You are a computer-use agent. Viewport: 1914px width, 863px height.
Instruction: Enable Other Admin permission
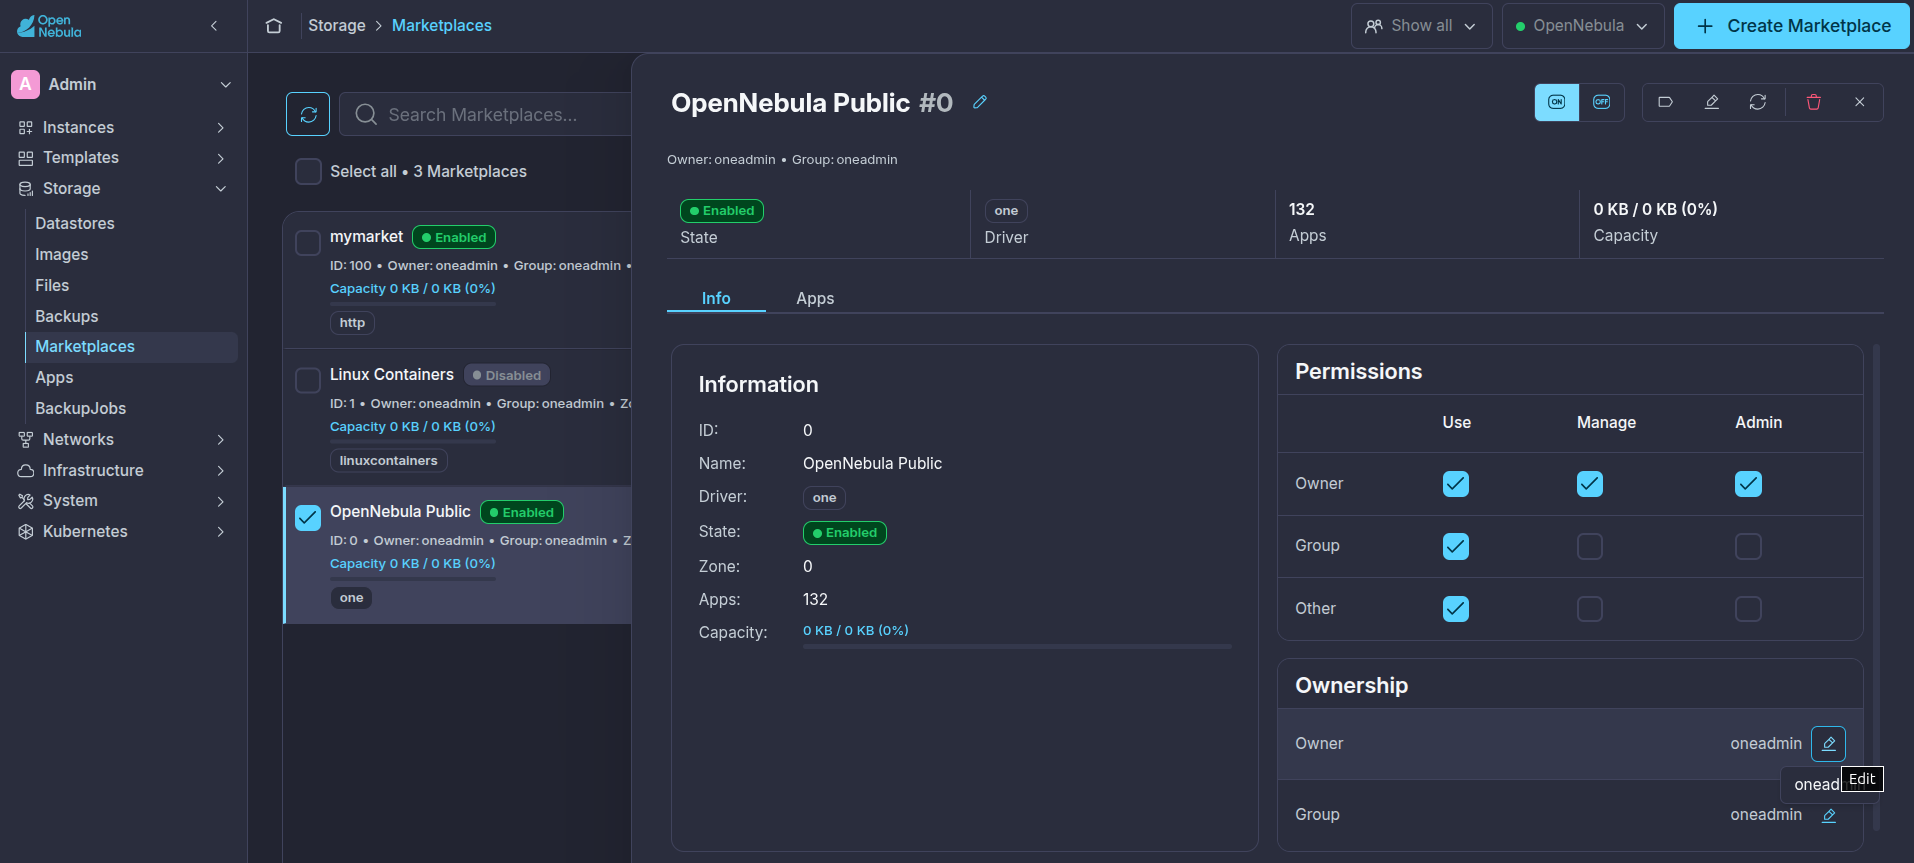tap(1748, 609)
